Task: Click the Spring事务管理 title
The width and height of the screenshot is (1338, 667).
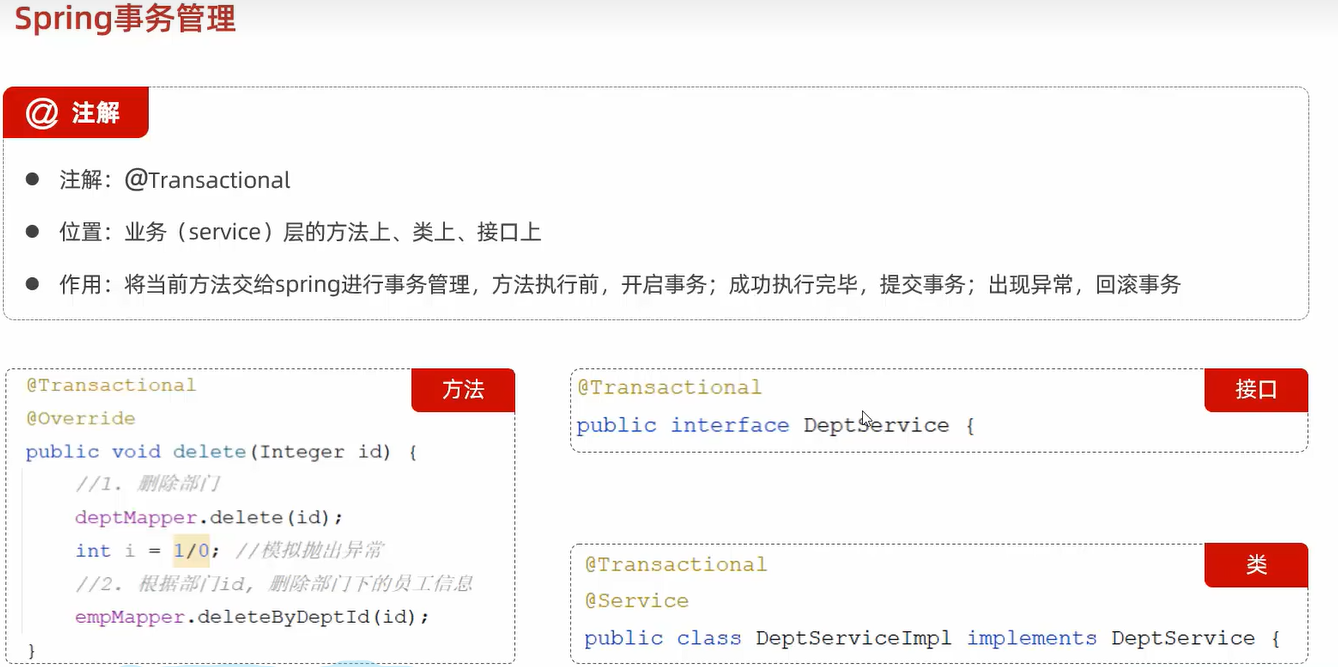Action: (x=125, y=18)
